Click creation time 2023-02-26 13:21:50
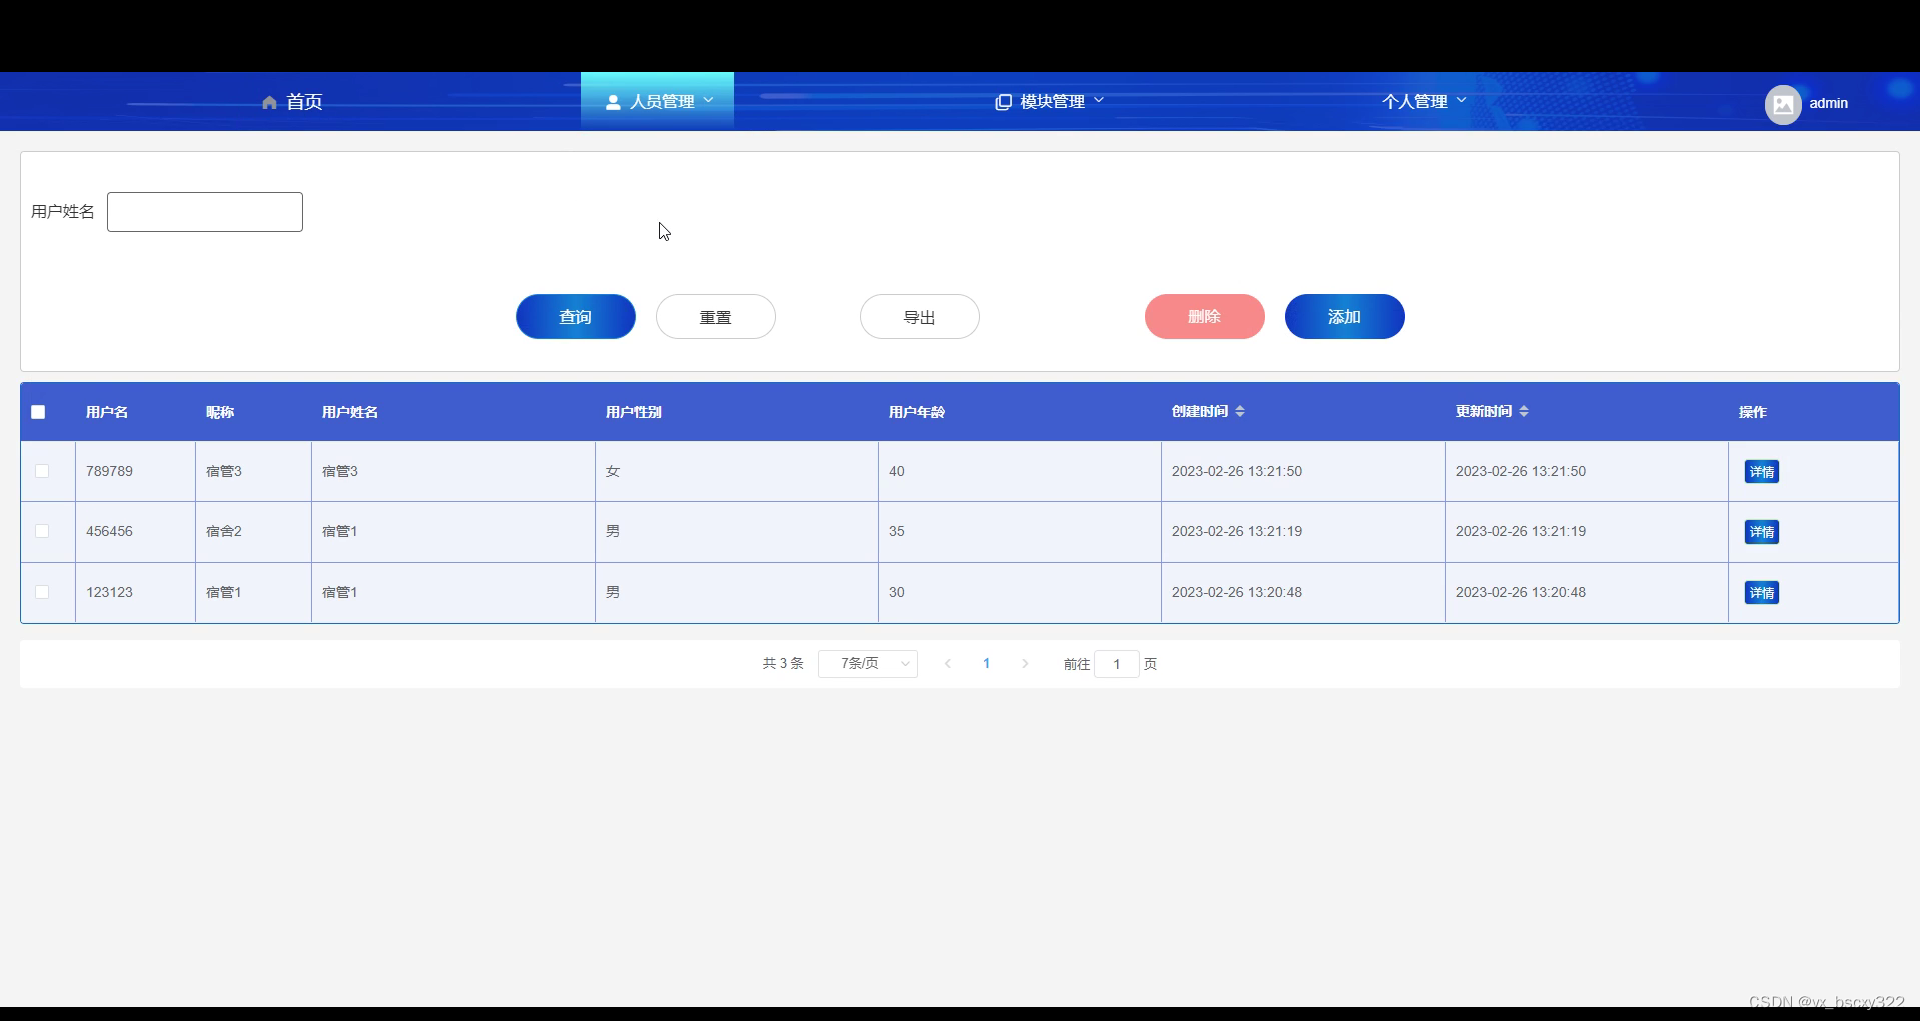Viewport: 1920px width, 1021px height. tap(1237, 471)
